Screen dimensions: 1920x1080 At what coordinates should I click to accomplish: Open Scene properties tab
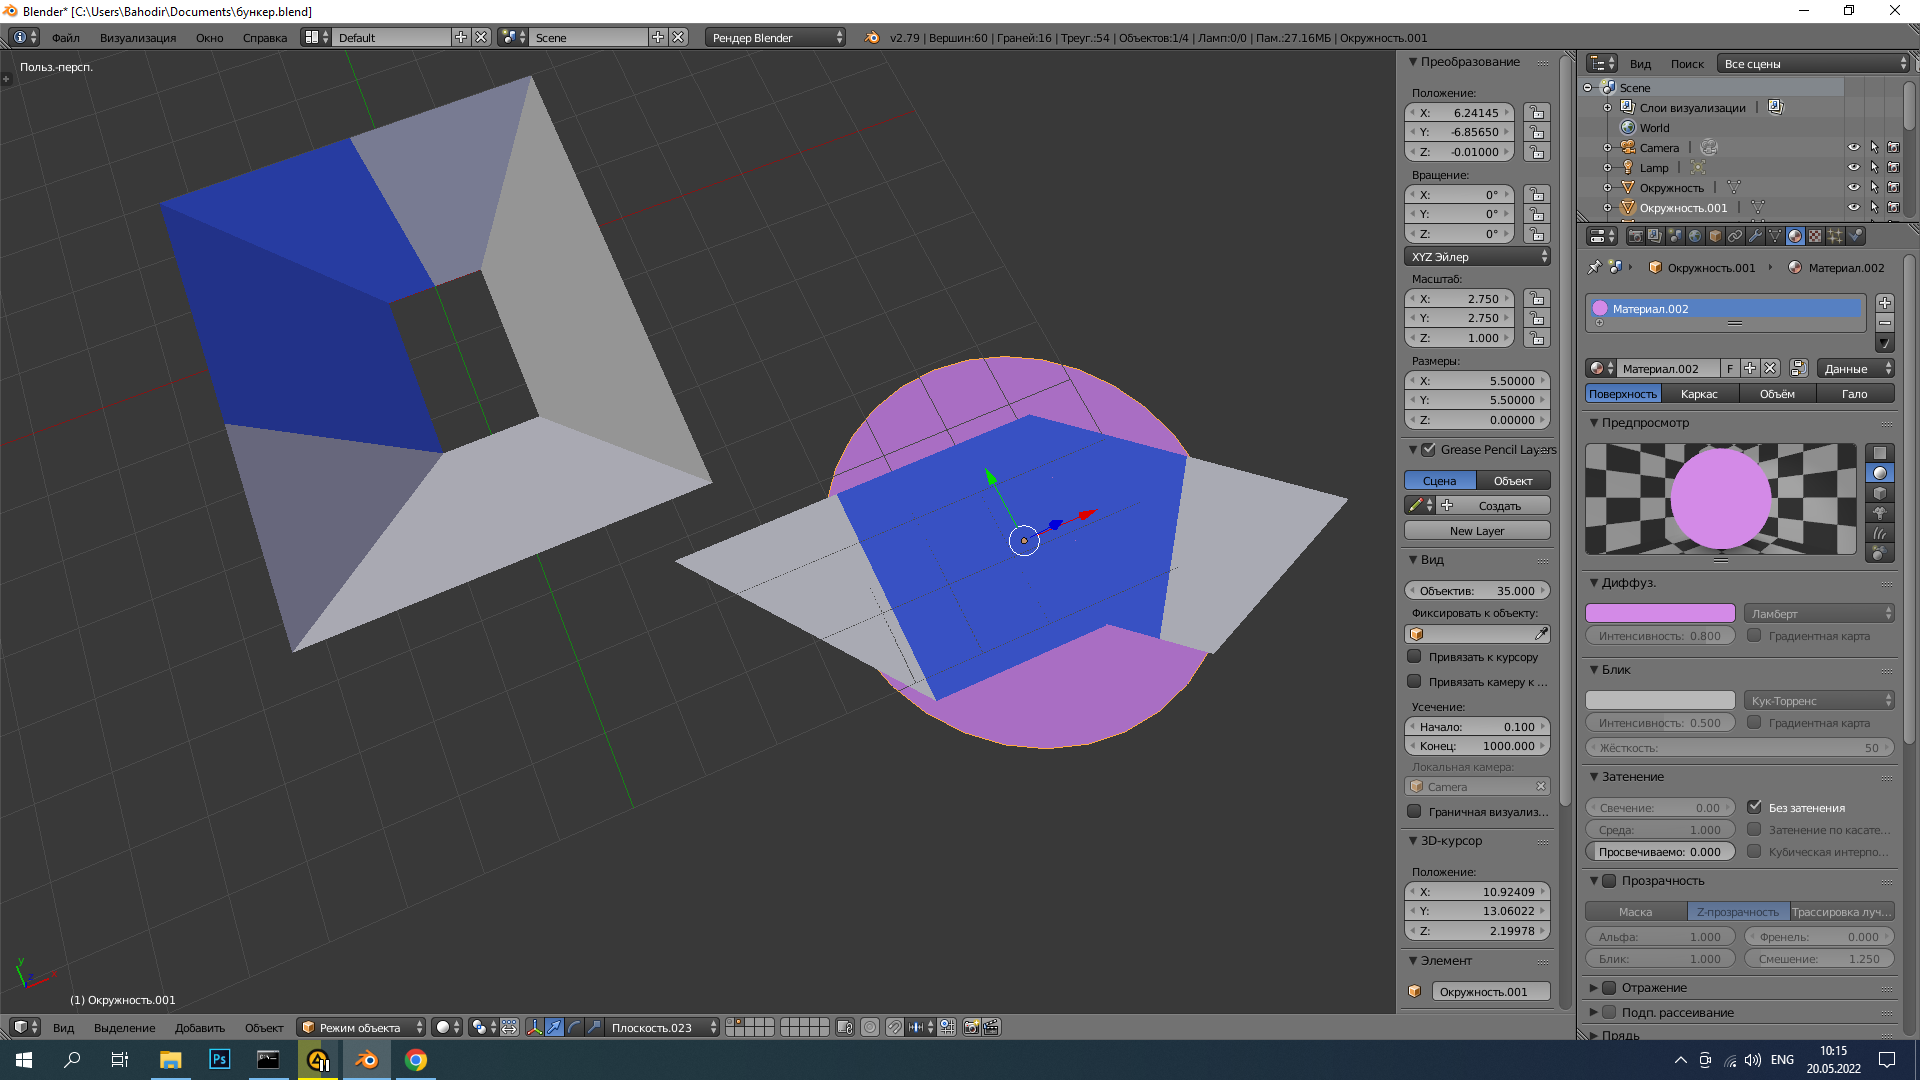click(1675, 236)
